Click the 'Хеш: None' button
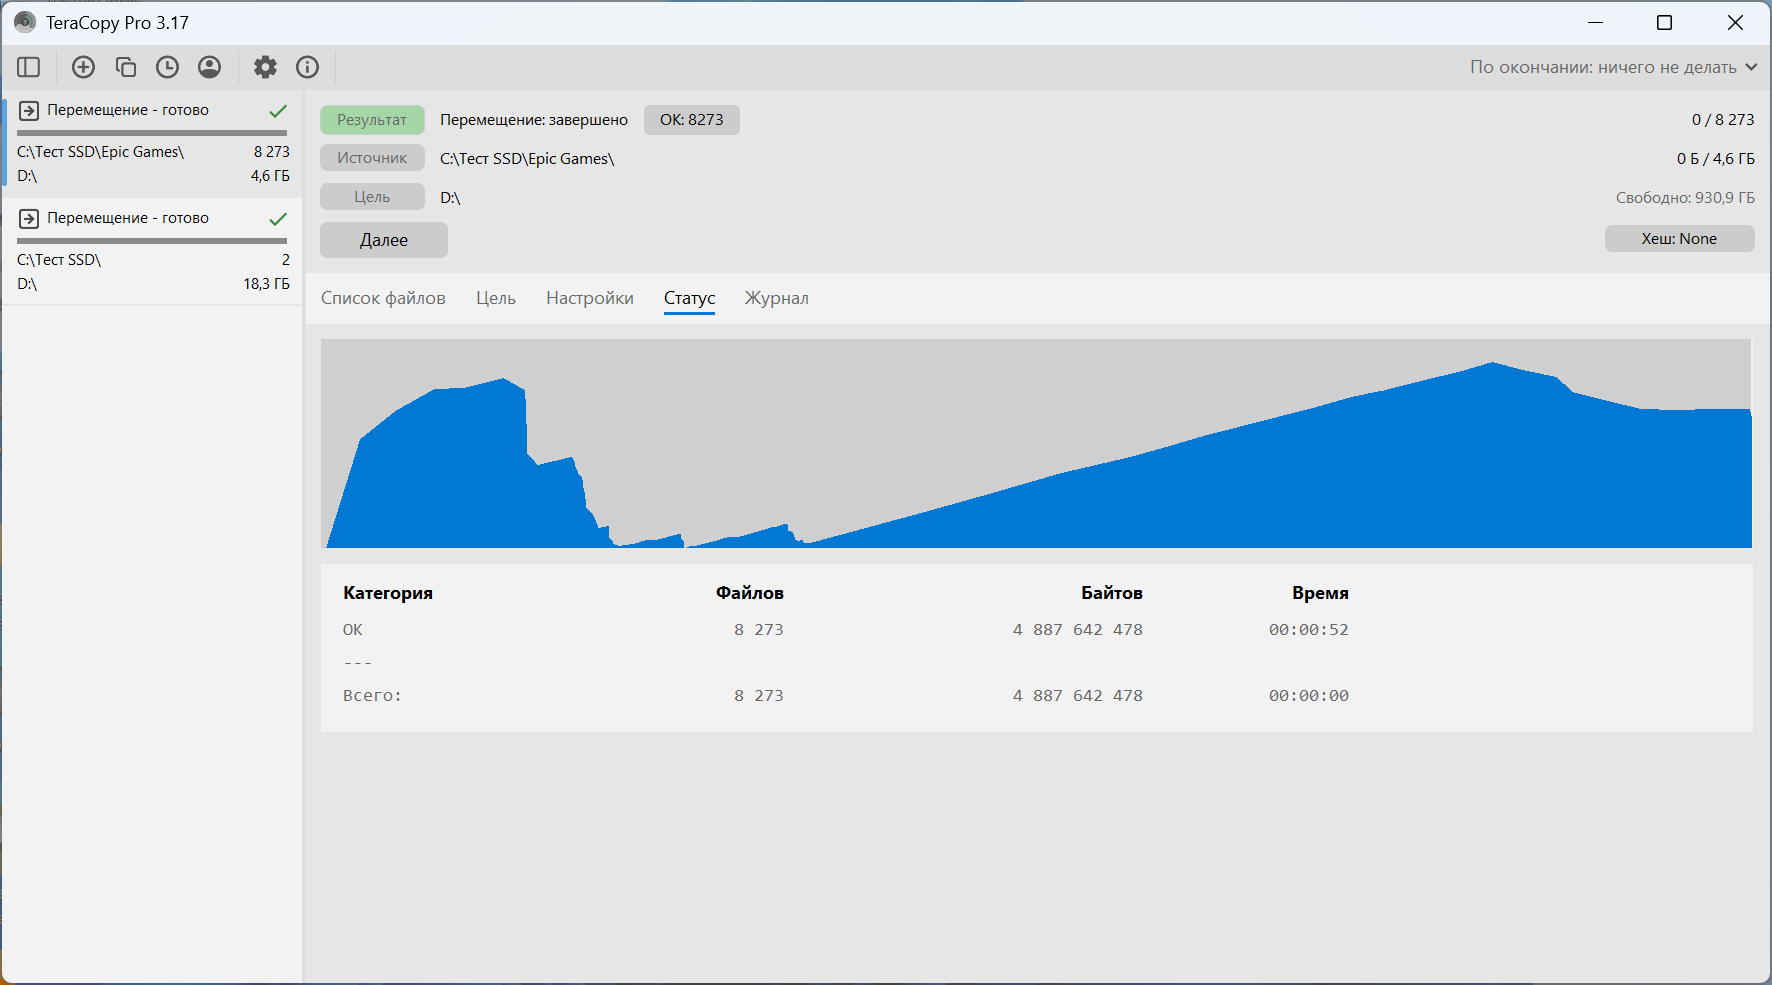The height and width of the screenshot is (985, 1772). (1679, 239)
